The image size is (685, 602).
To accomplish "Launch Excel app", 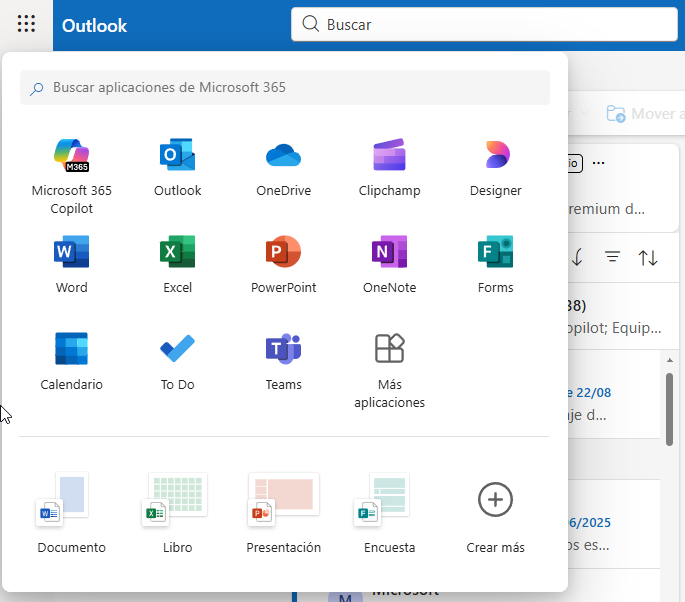I will click(177, 265).
